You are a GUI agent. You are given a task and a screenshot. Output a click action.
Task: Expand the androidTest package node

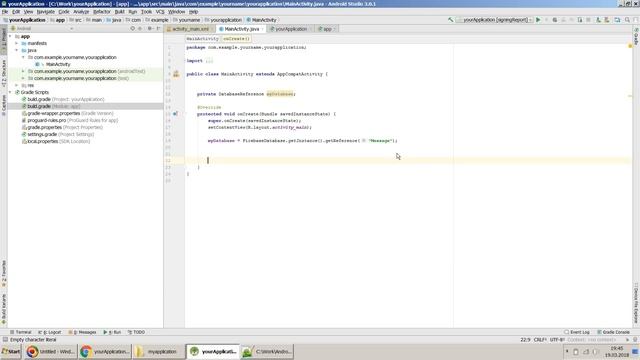23,71
